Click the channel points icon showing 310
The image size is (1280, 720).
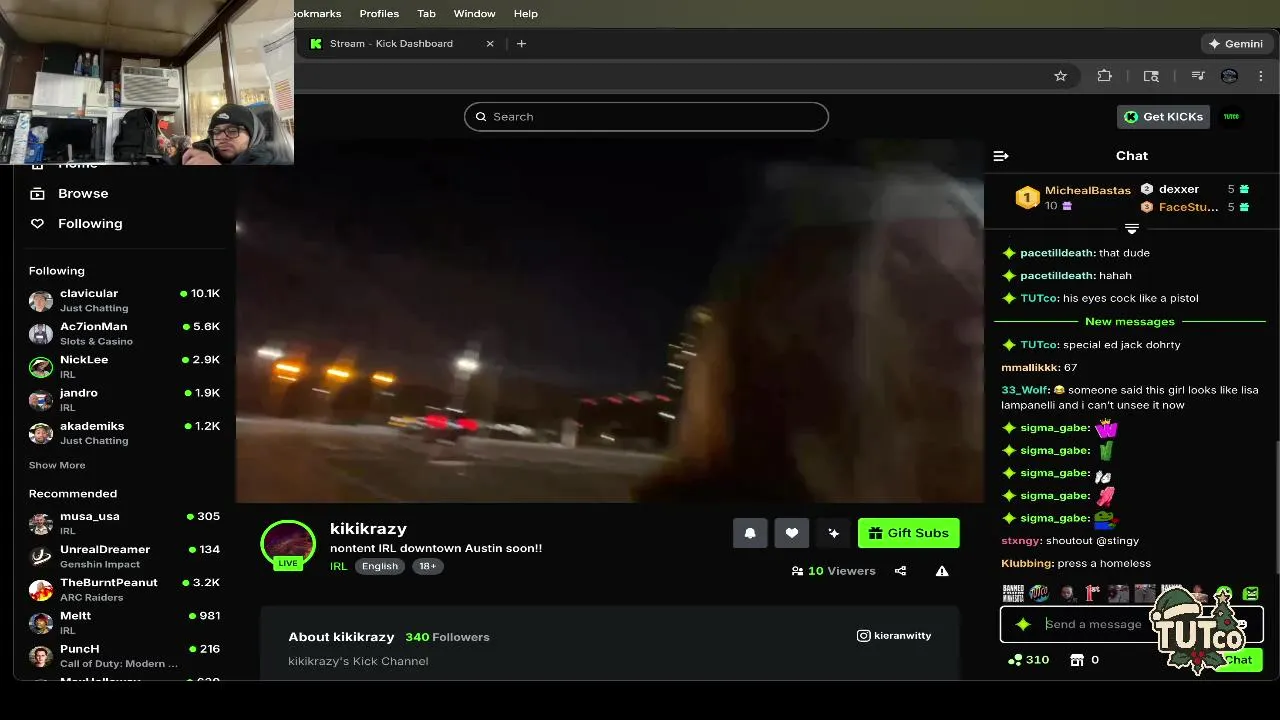pyautogui.click(x=1015, y=660)
